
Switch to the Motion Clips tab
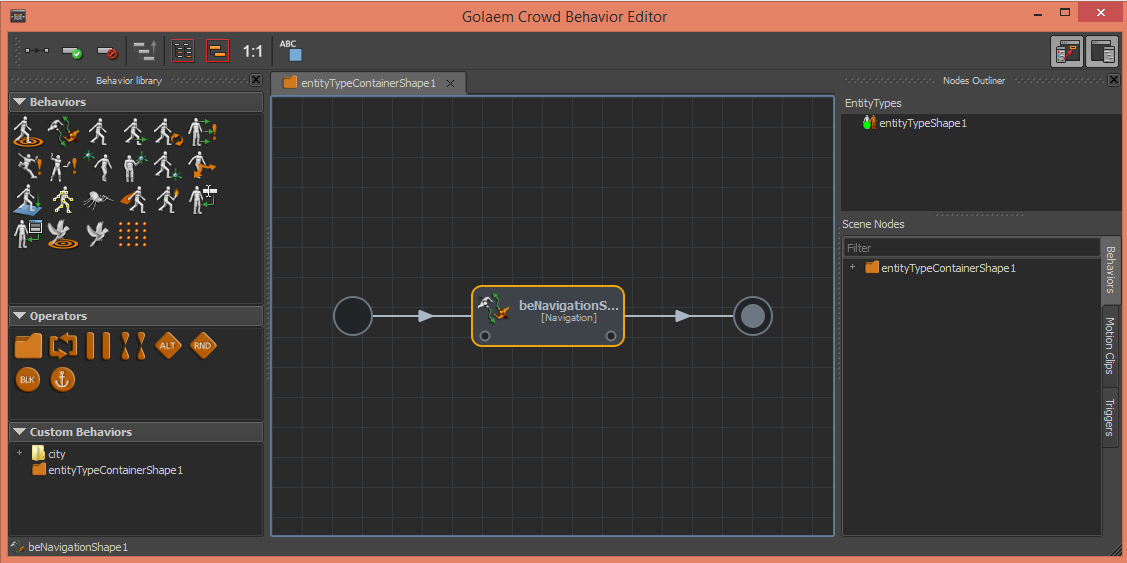pos(1110,346)
